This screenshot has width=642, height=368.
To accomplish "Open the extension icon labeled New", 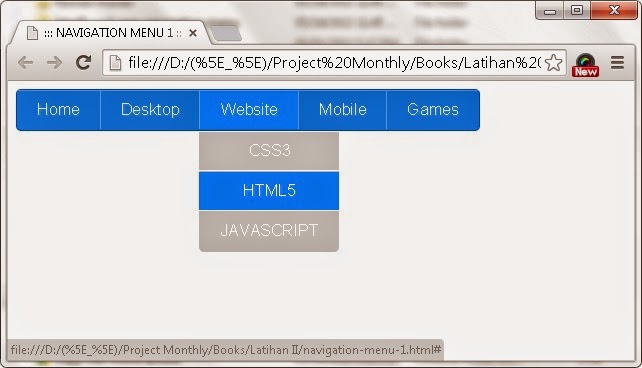I will 585,65.
